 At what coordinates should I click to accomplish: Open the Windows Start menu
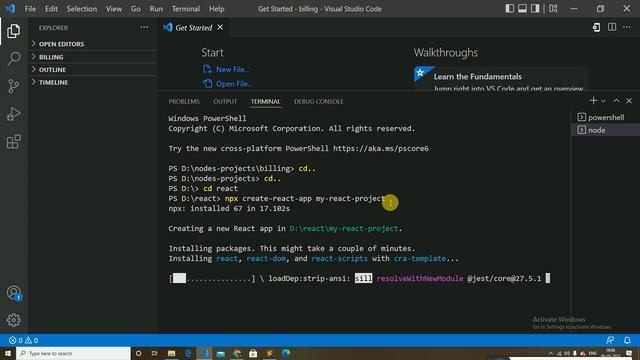8,353
